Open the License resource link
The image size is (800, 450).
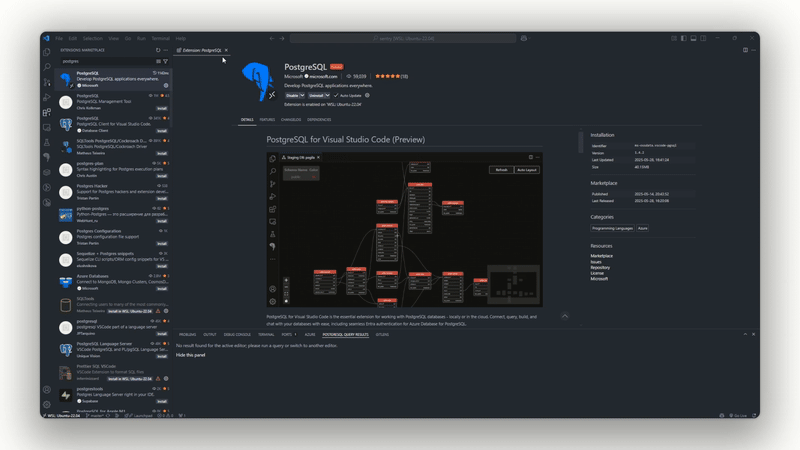(x=597, y=273)
